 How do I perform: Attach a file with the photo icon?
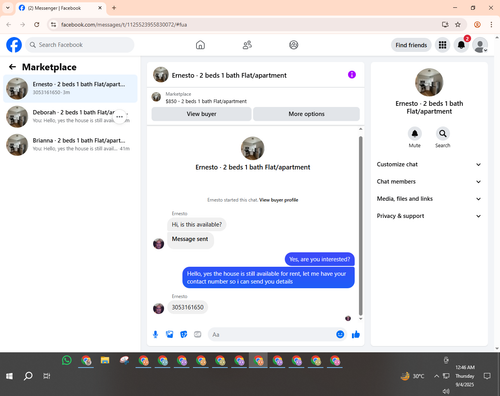pos(170,334)
